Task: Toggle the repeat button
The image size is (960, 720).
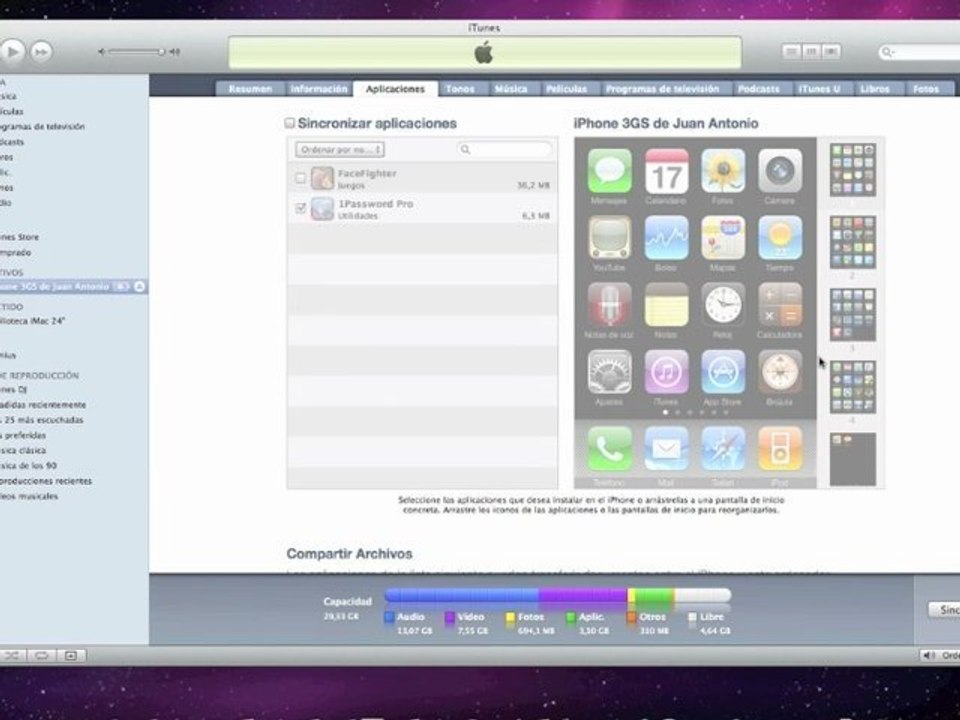Action: pos(41,656)
